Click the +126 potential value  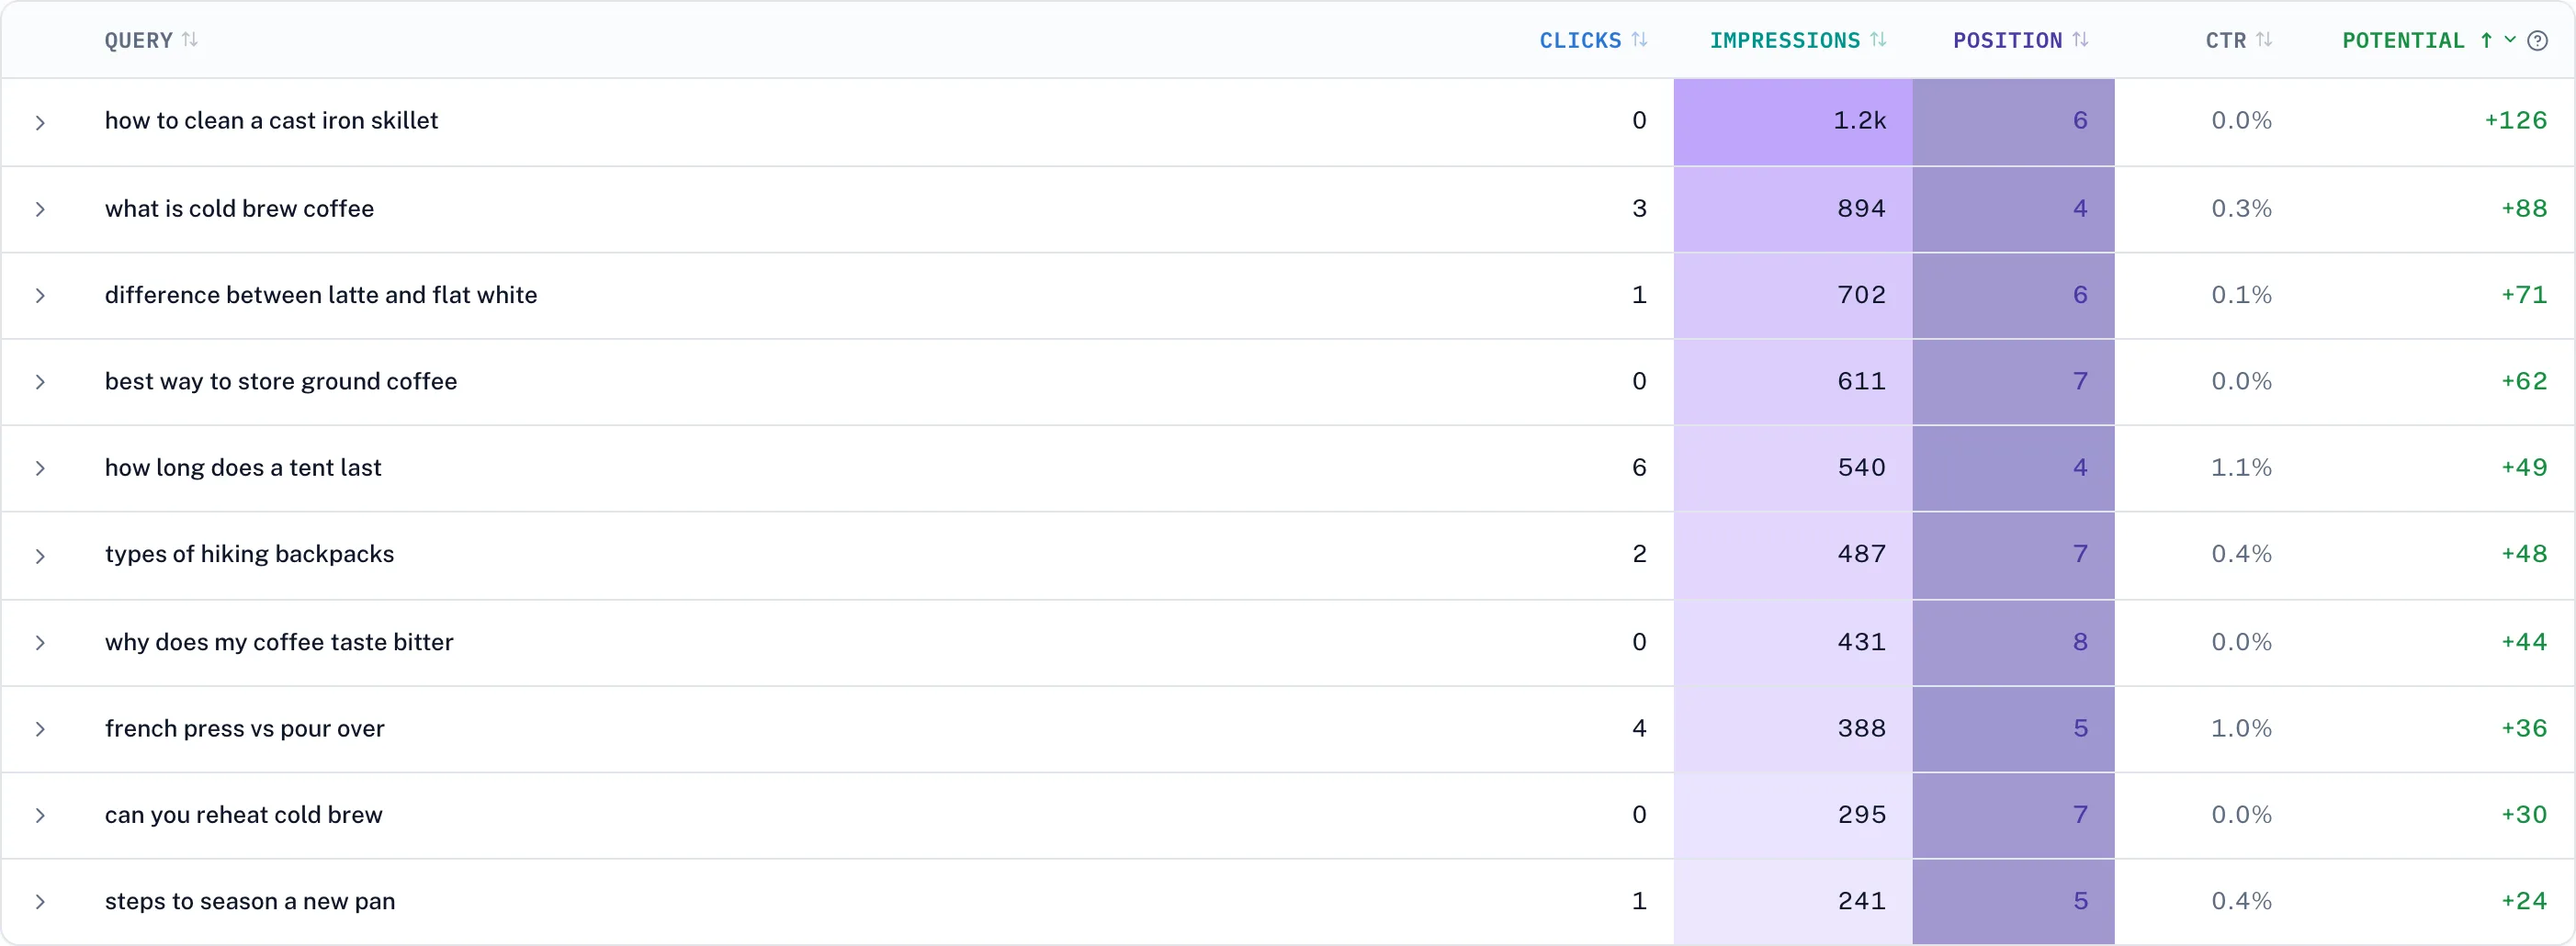2516,121
